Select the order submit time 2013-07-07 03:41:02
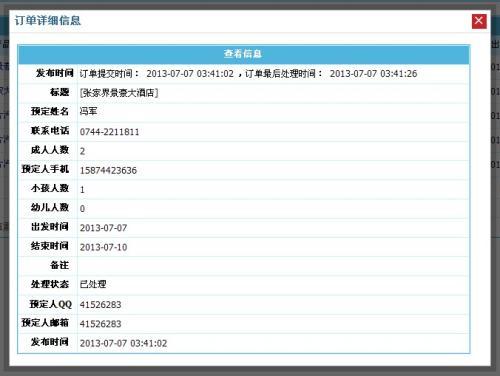This screenshot has width=500, height=376. [190, 74]
